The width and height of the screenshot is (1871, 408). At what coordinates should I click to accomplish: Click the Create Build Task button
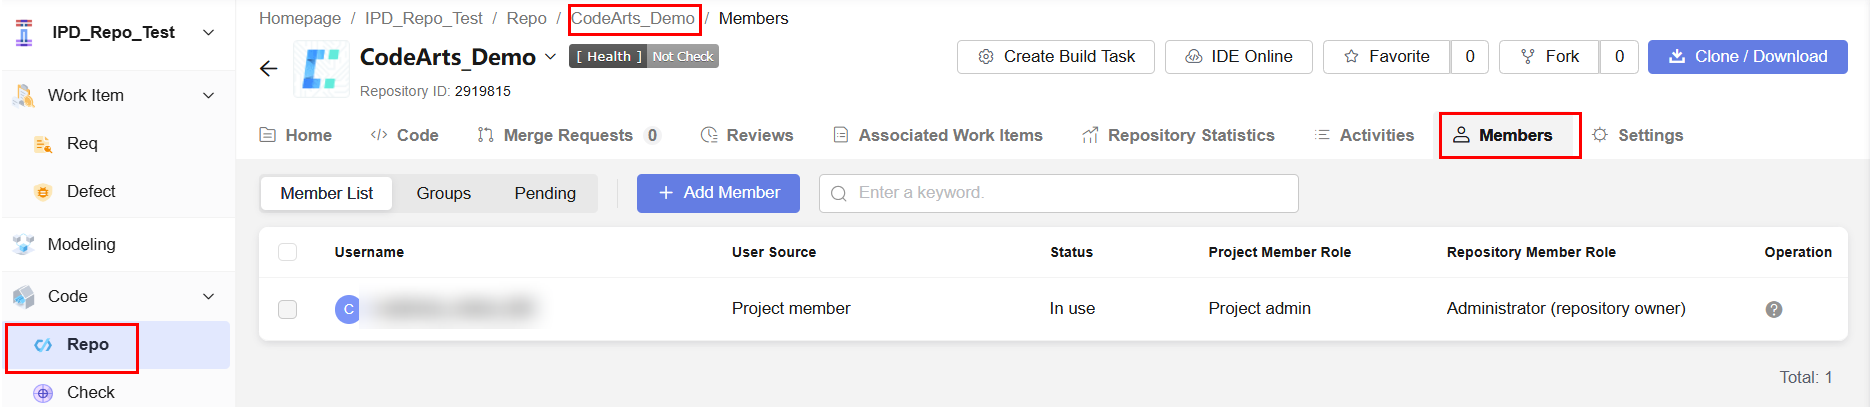click(1056, 57)
